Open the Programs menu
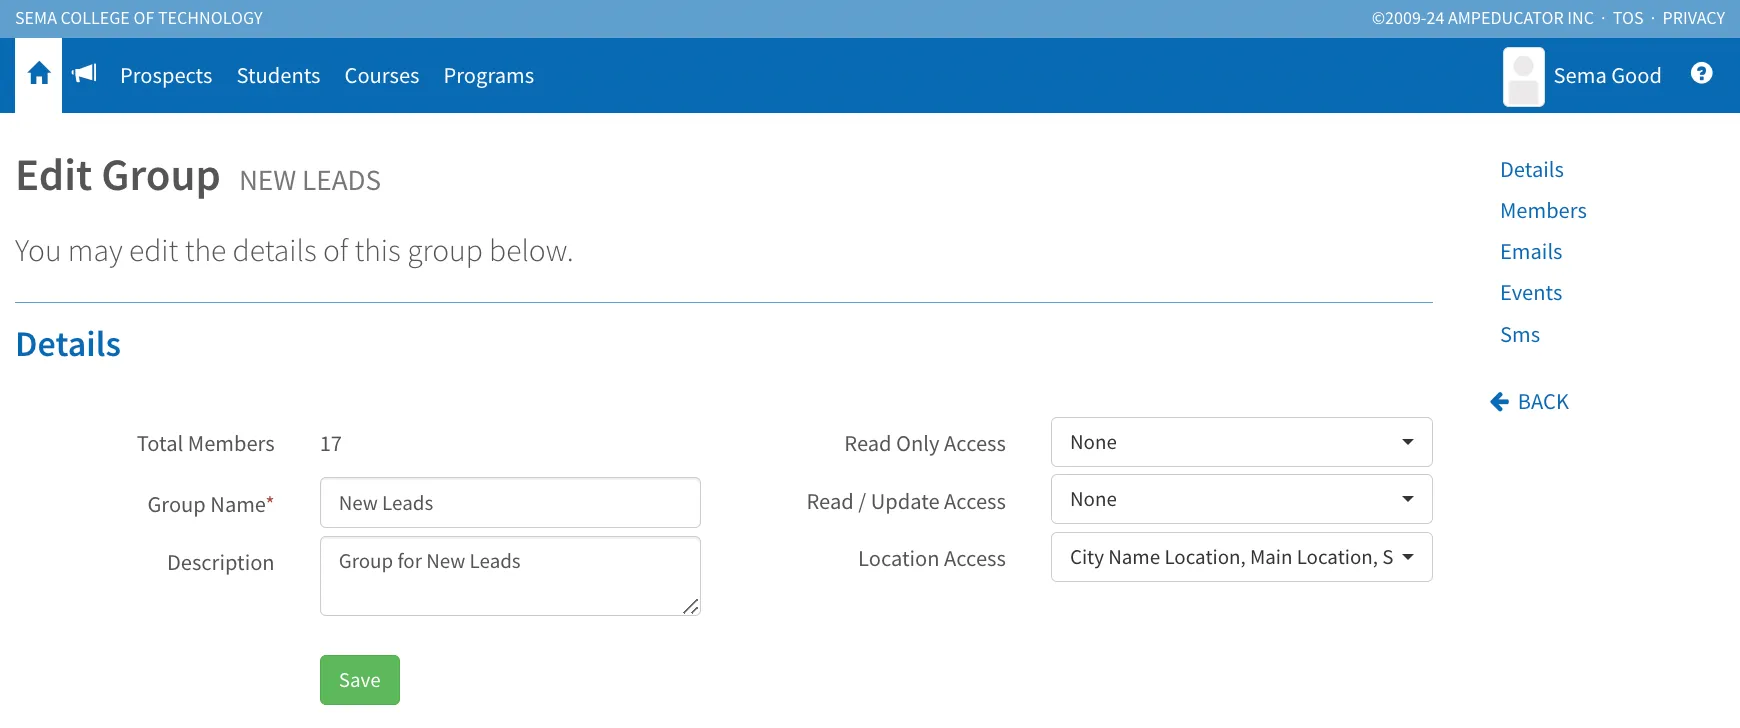 coord(489,76)
